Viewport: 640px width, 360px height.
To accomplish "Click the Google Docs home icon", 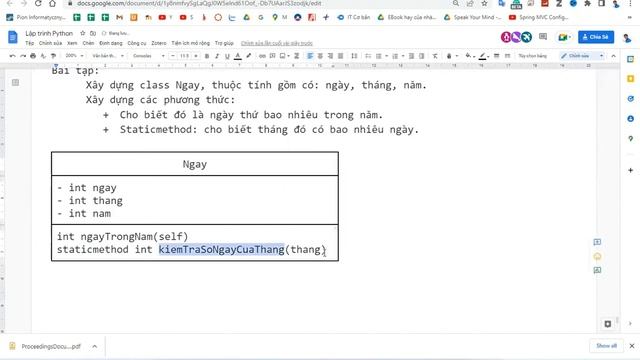I will tap(13, 37).
